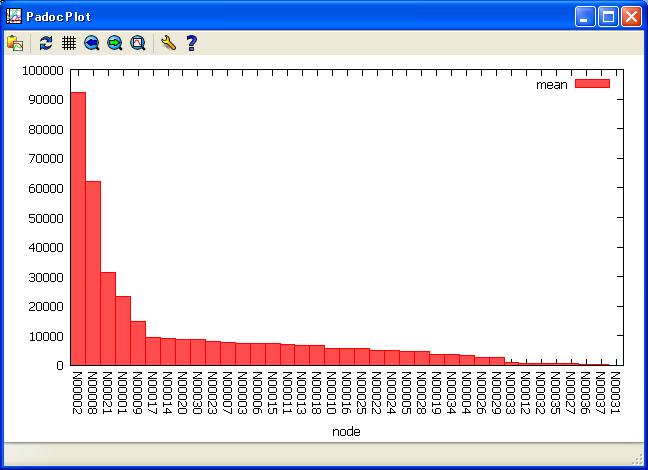Maximize the Padoc Plot window
The height and width of the screenshot is (470, 648).
[x=608, y=16]
